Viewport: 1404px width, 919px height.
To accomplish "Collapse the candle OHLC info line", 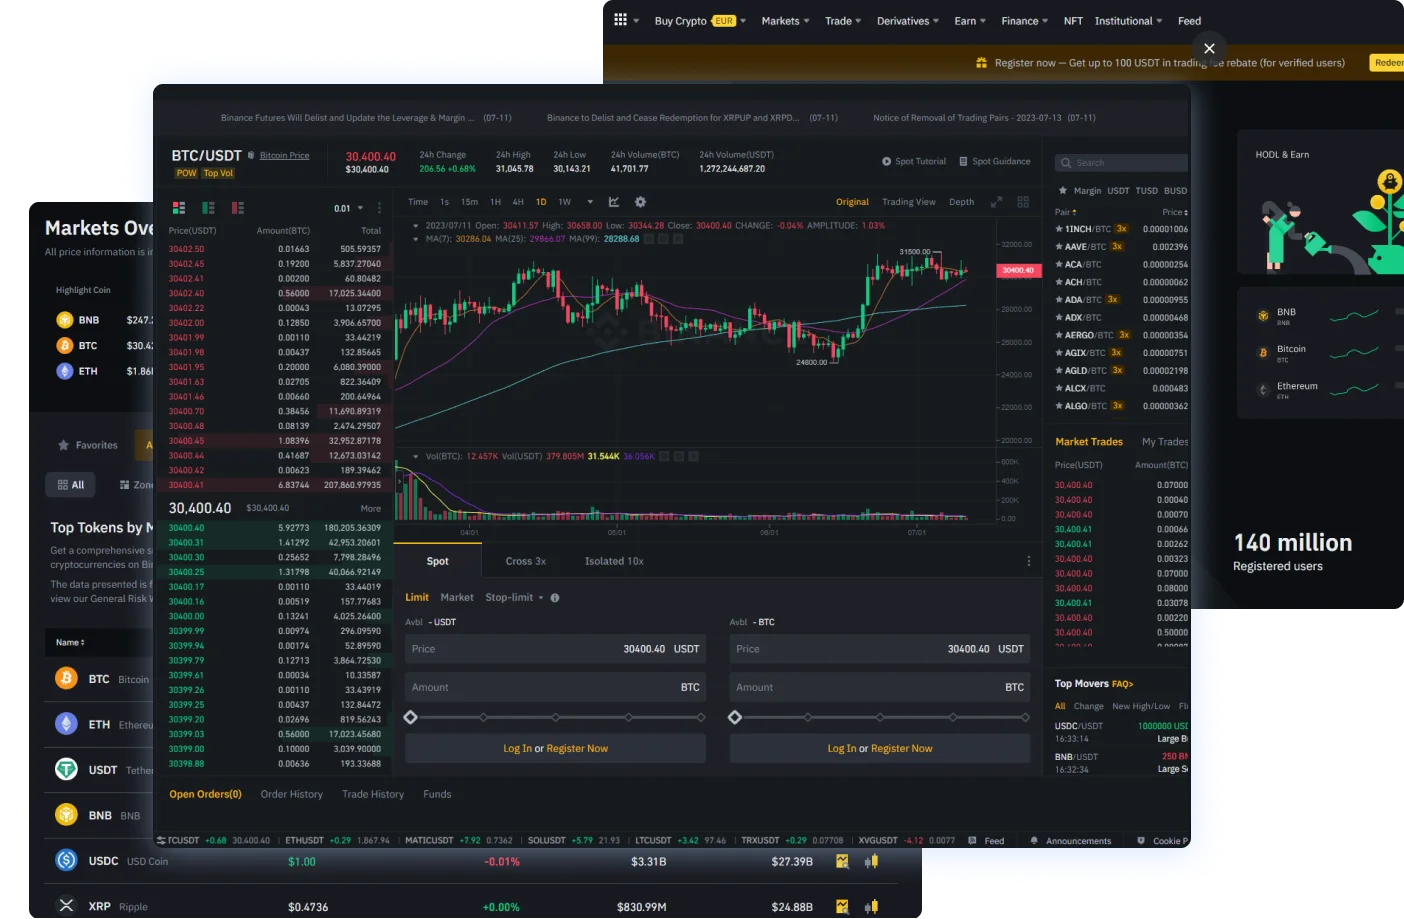I will 416,225.
